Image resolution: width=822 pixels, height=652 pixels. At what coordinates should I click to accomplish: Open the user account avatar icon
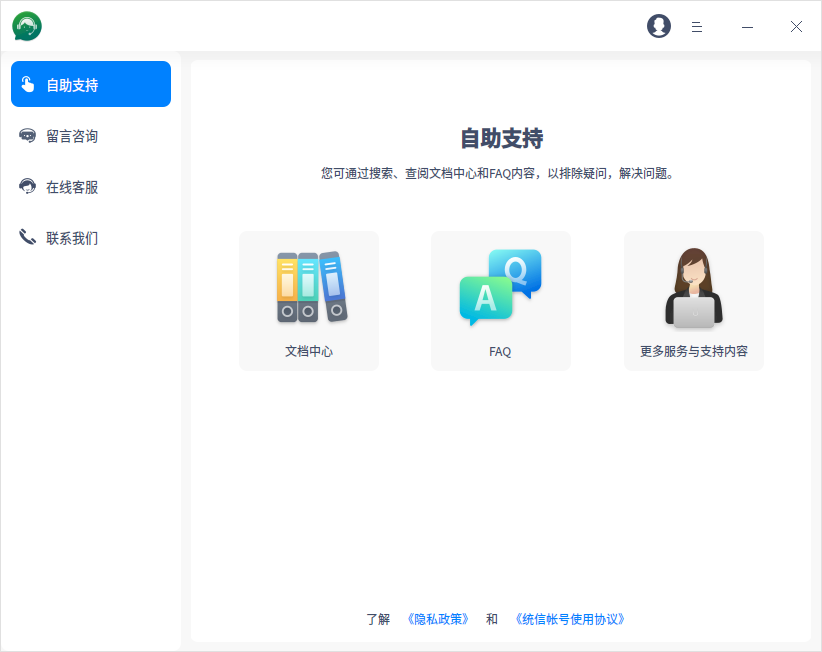coord(658,26)
